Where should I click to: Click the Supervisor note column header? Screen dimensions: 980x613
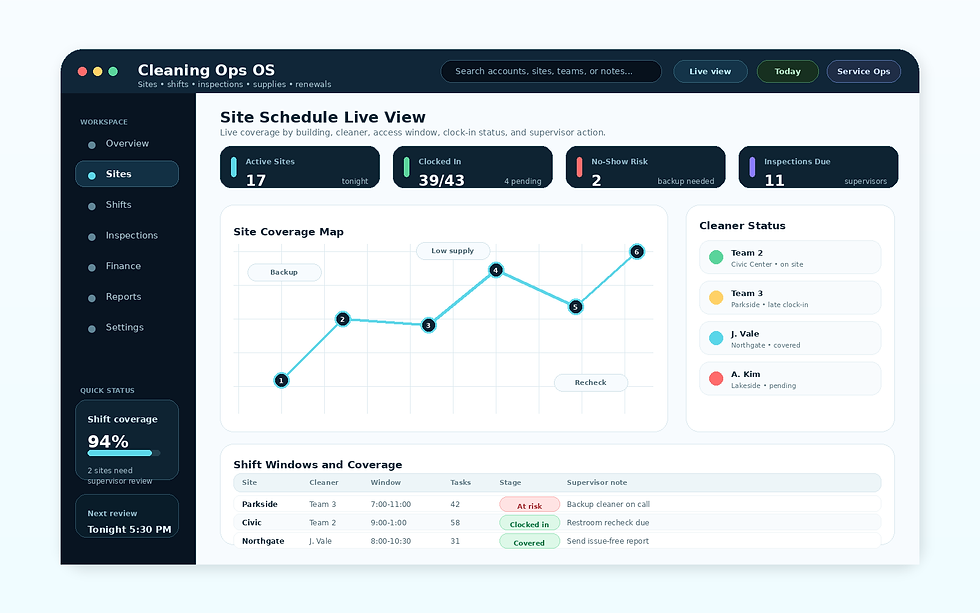tap(597, 482)
